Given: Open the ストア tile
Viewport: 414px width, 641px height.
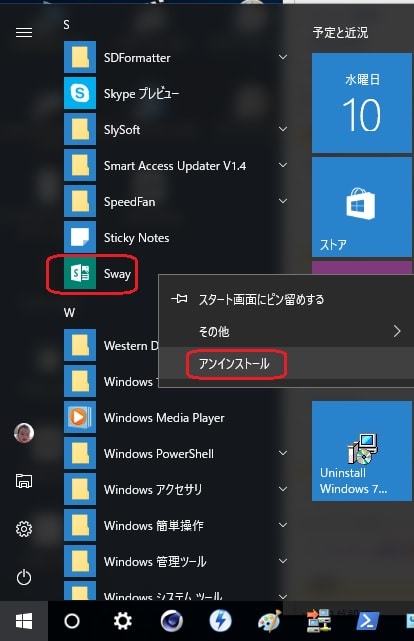Looking at the screenshot, I should tap(362, 207).
